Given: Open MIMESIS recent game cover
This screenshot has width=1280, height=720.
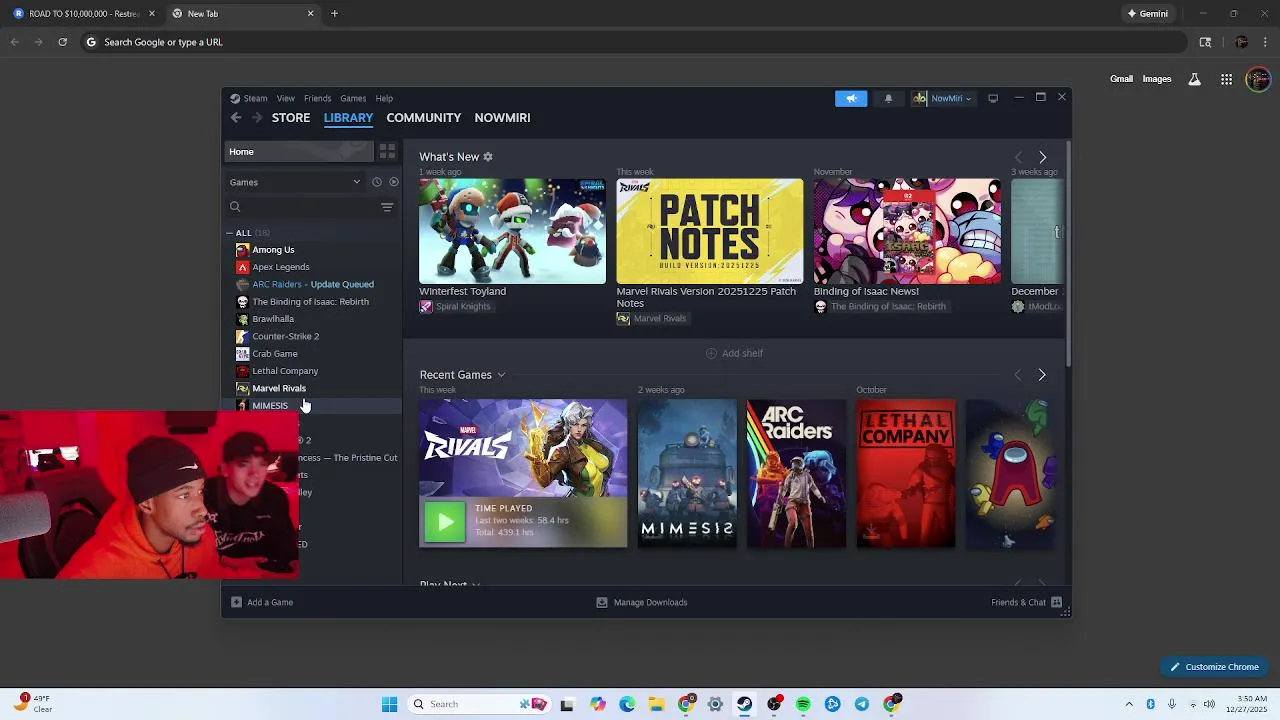Looking at the screenshot, I should pos(687,474).
